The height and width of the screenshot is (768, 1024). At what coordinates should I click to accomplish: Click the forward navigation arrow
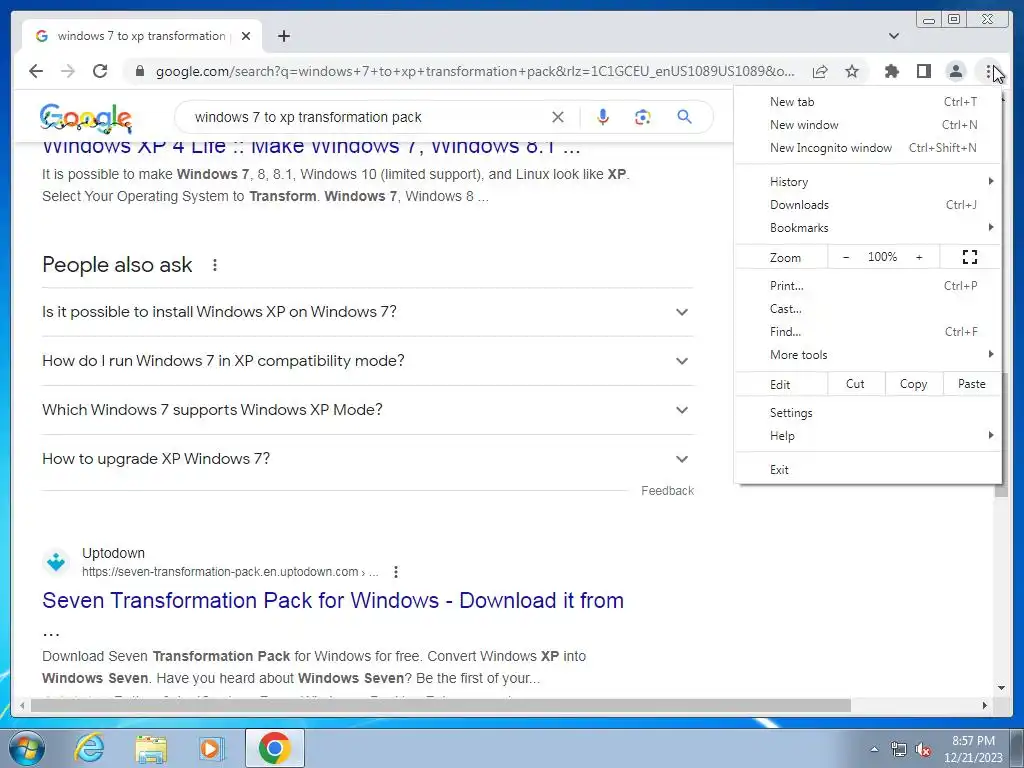tap(68, 71)
